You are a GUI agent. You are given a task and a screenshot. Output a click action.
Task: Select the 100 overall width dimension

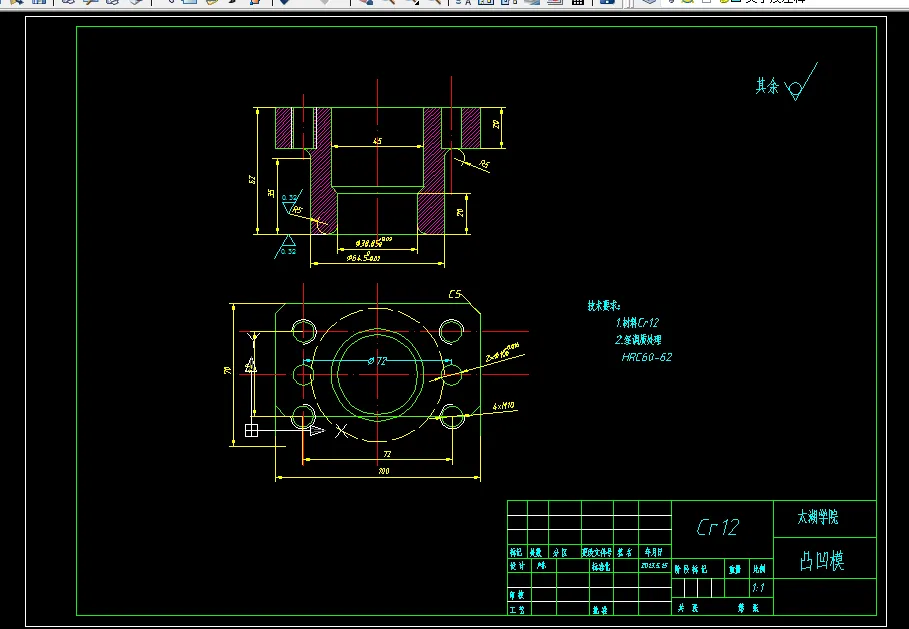pyautogui.click(x=384, y=471)
